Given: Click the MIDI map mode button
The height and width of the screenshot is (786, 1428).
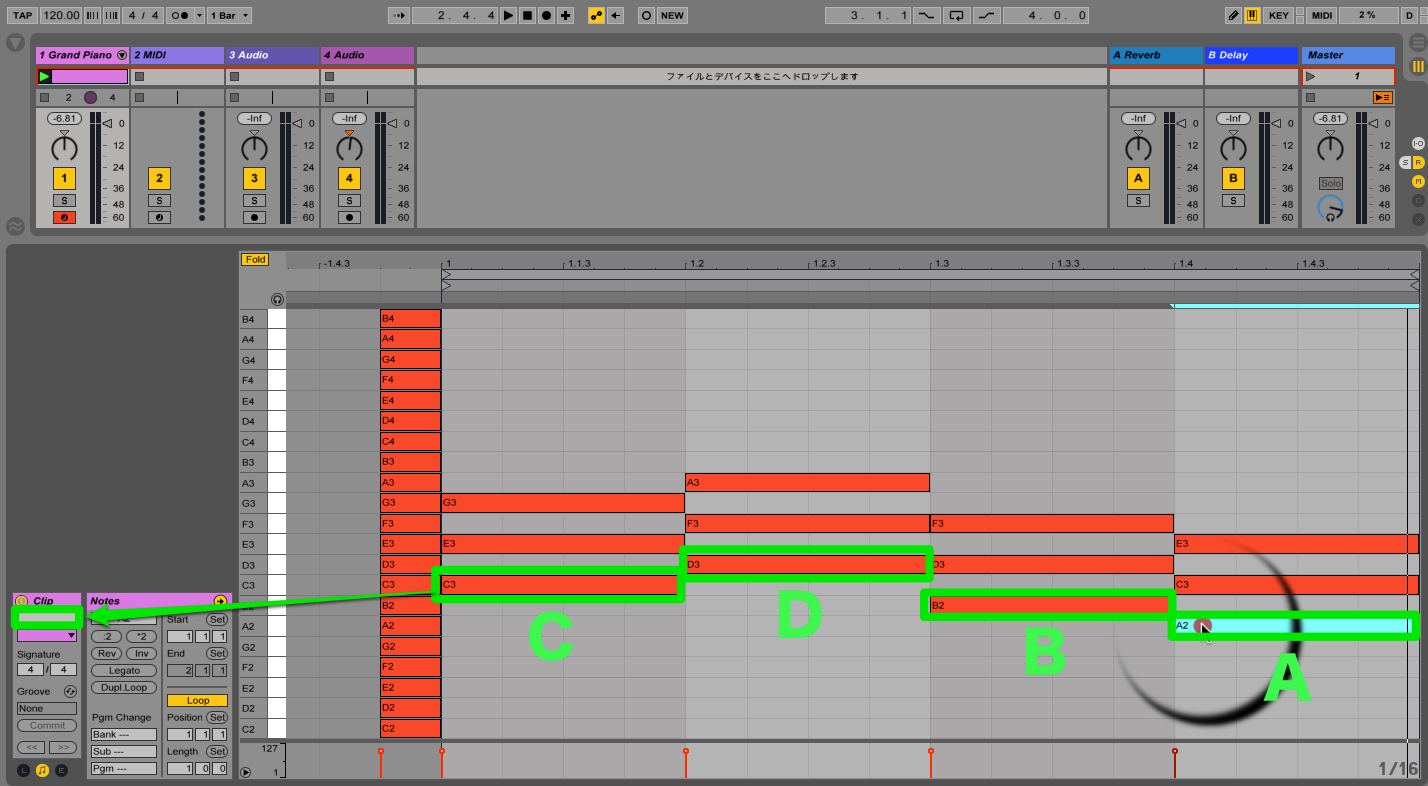Looking at the screenshot, I should (x=1322, y=16).
